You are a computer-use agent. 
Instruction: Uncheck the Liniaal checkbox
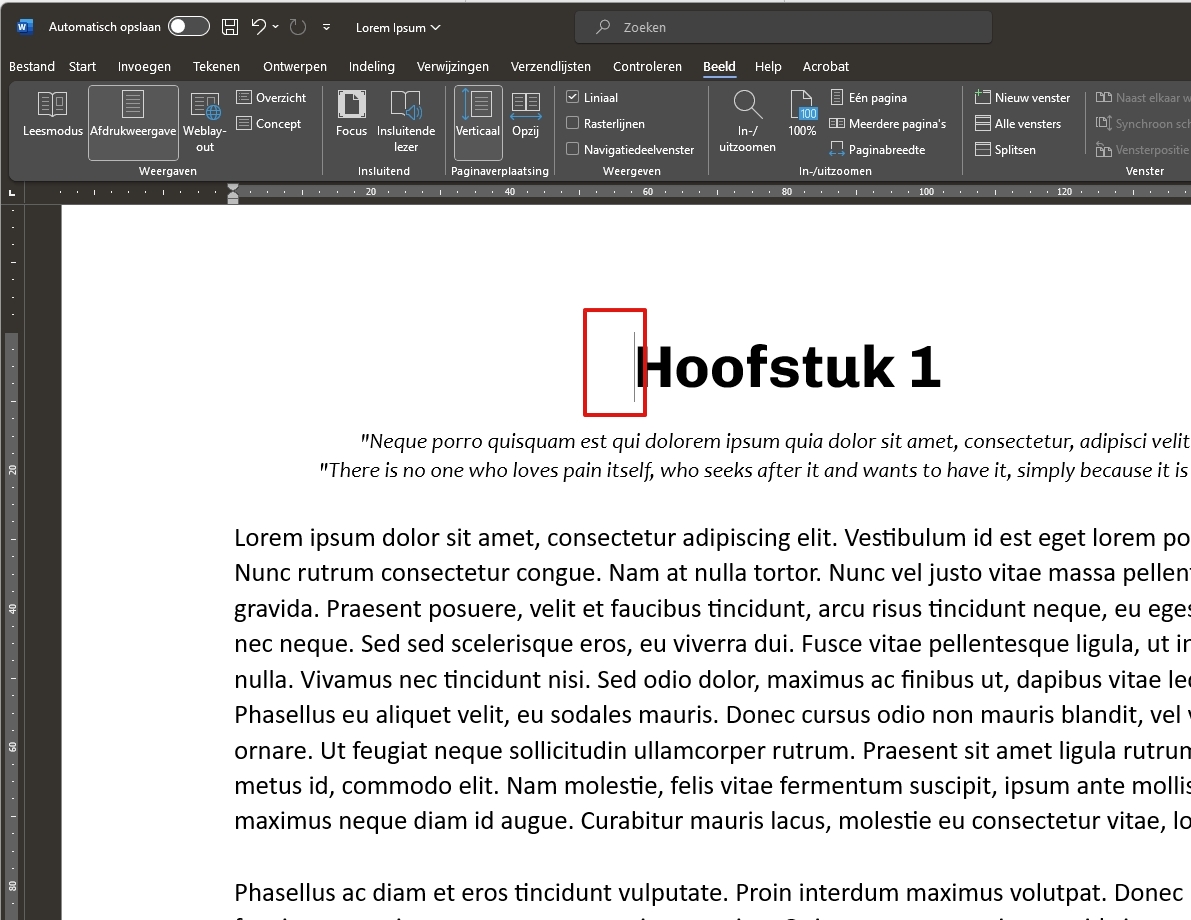pos(573,98)
